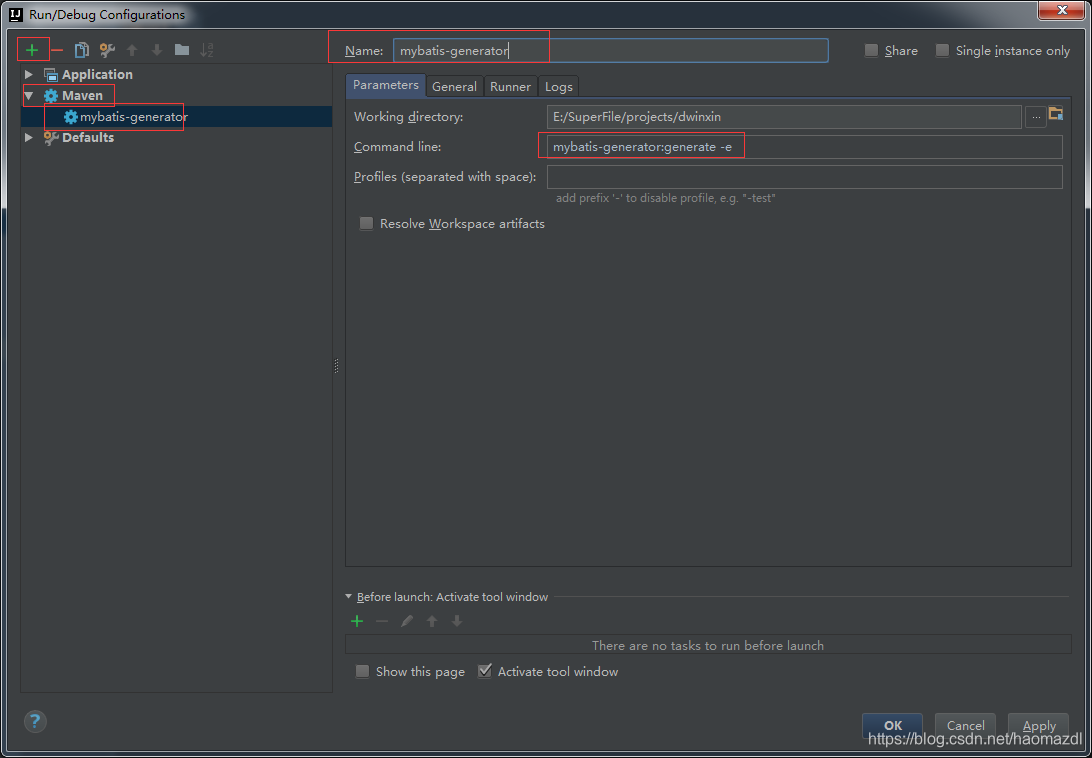This screenshot has width=1092, height=758.
Task: Click the 'Before launch' section heading text
Action: pos(453,597)
